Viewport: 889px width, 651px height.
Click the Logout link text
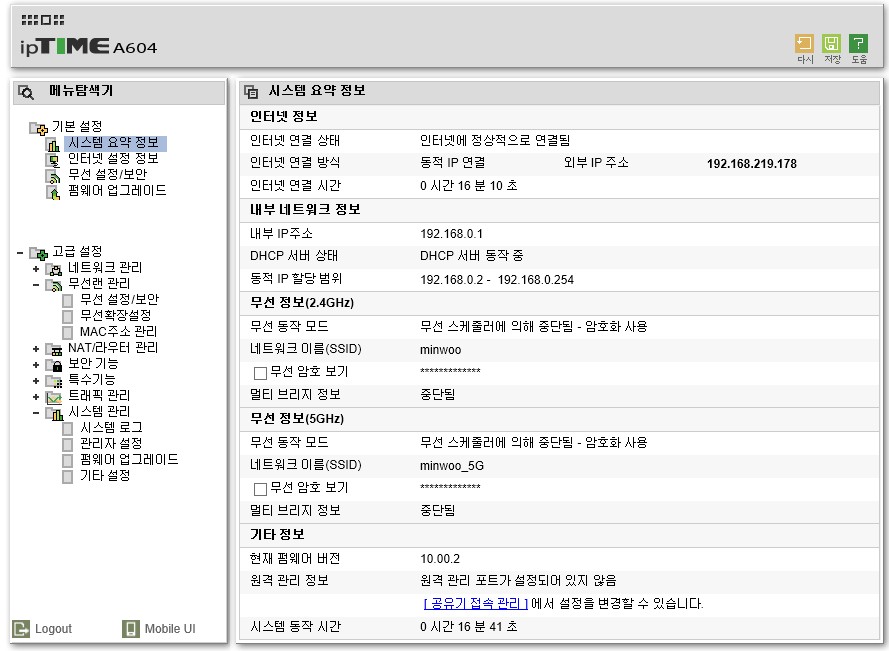53,629
